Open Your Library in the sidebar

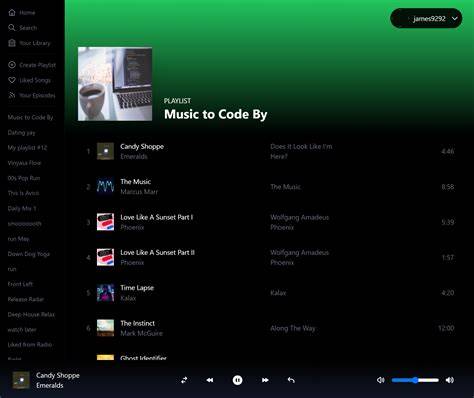pyautogui.click(x=35, y=43)
